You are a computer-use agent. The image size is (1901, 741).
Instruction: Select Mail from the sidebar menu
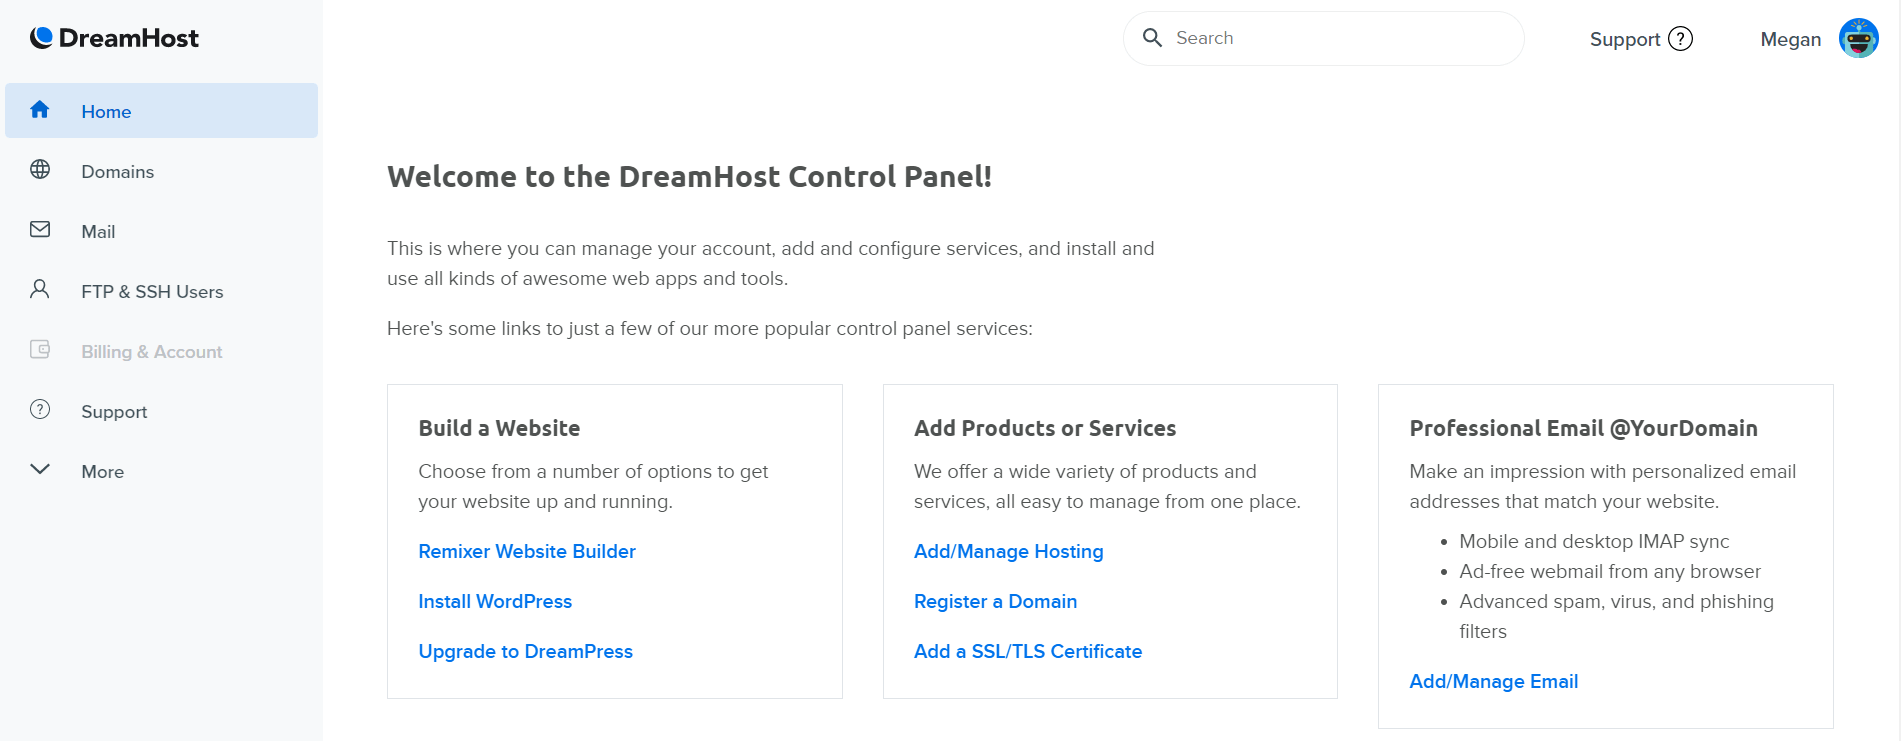[98, 232]
